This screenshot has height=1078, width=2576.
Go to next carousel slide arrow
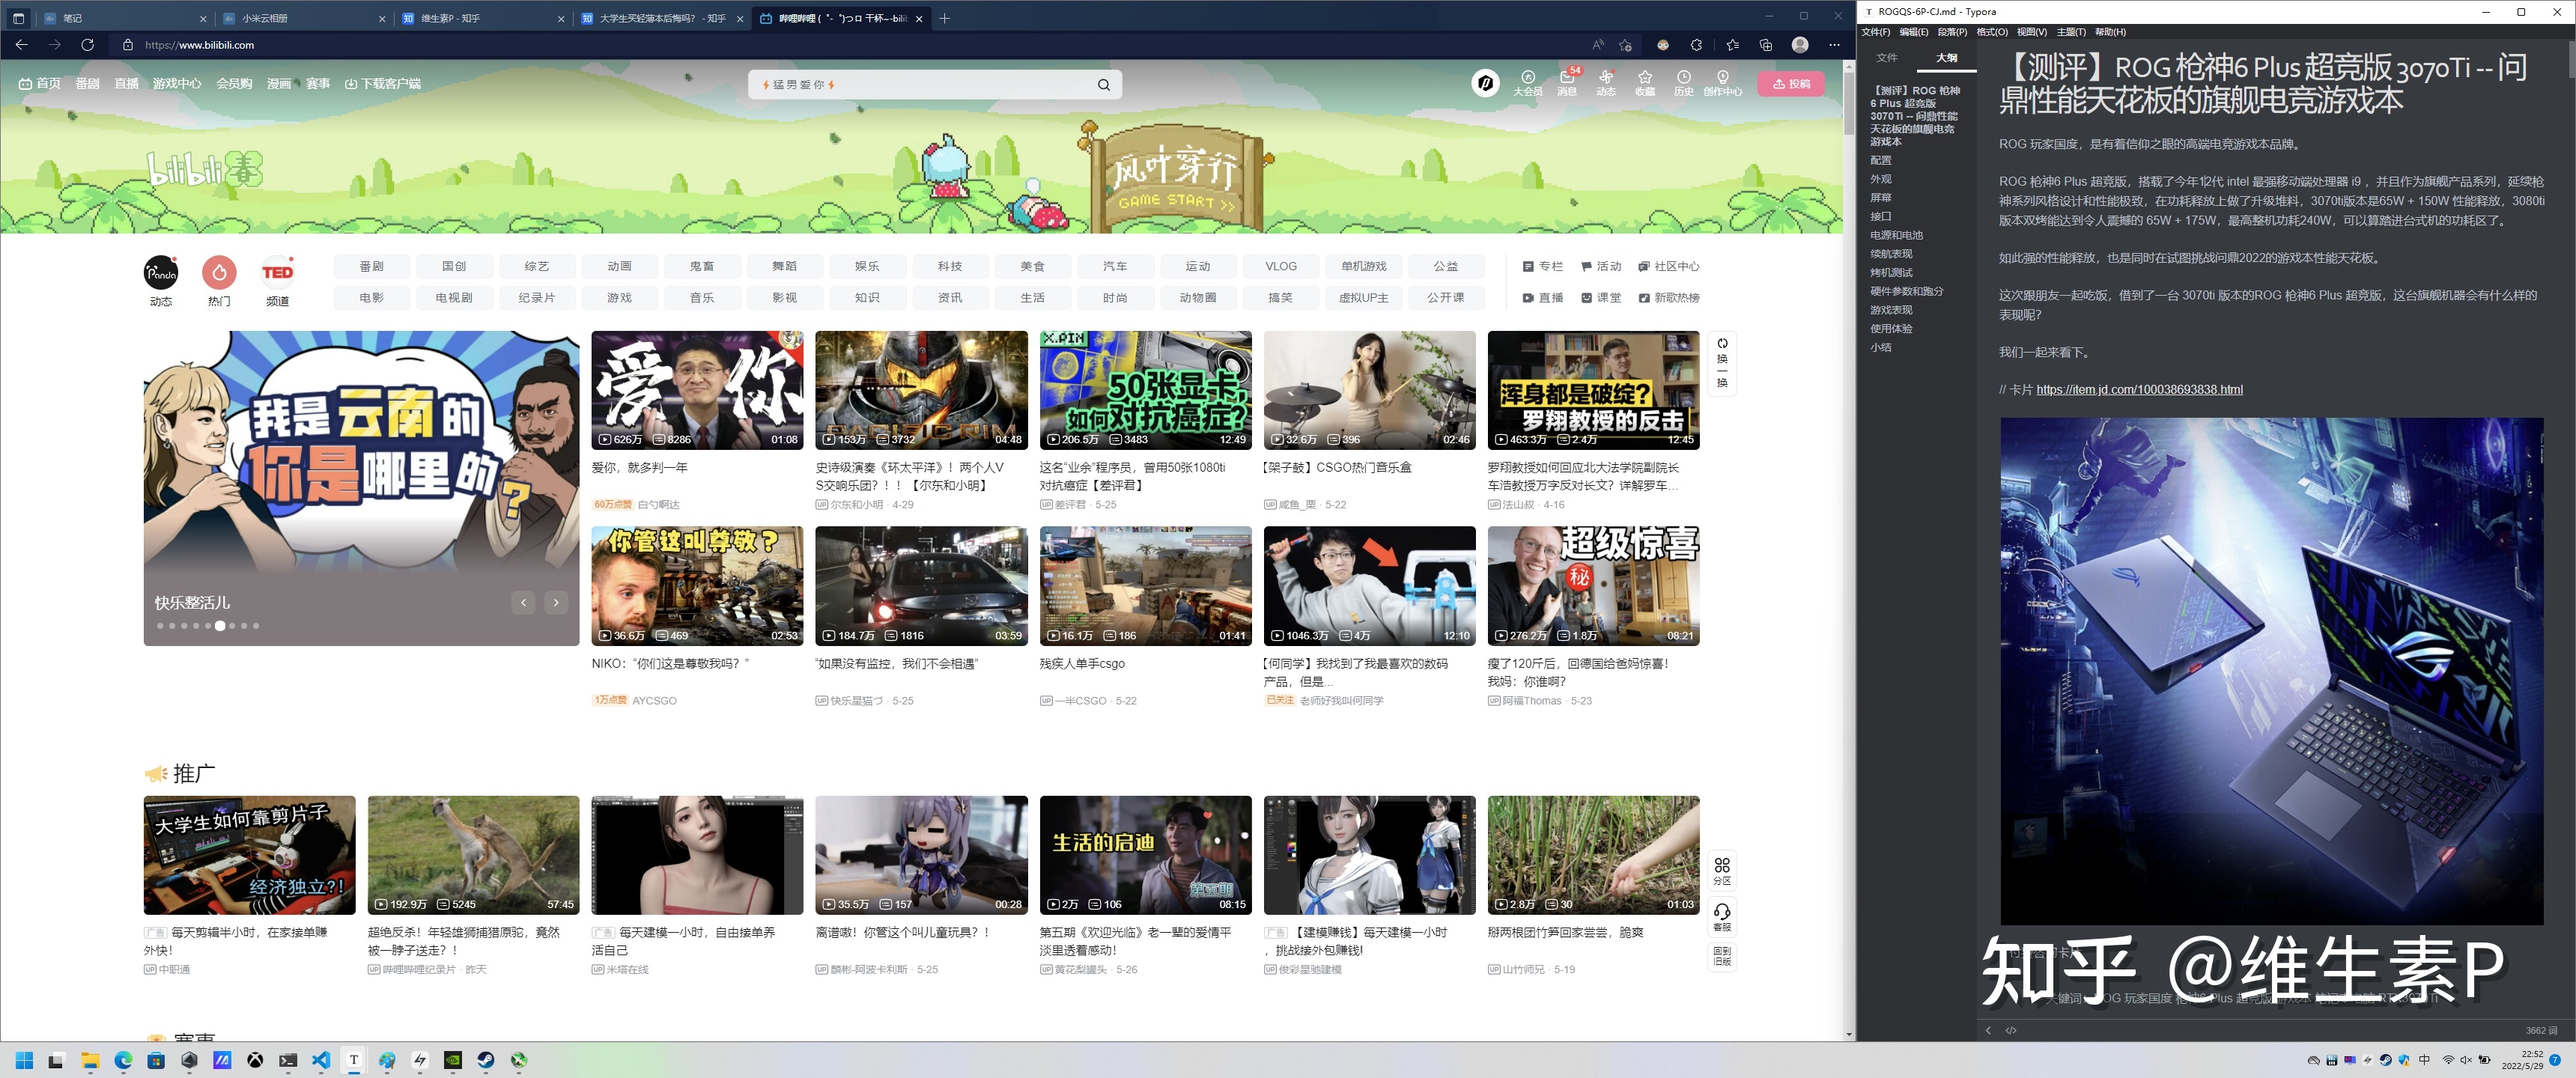(x=556, y=602)
